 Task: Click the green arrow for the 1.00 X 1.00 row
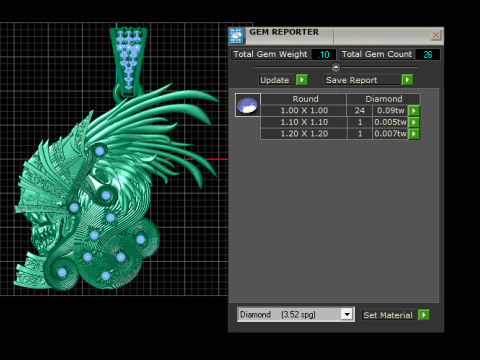tap(414, 111)
